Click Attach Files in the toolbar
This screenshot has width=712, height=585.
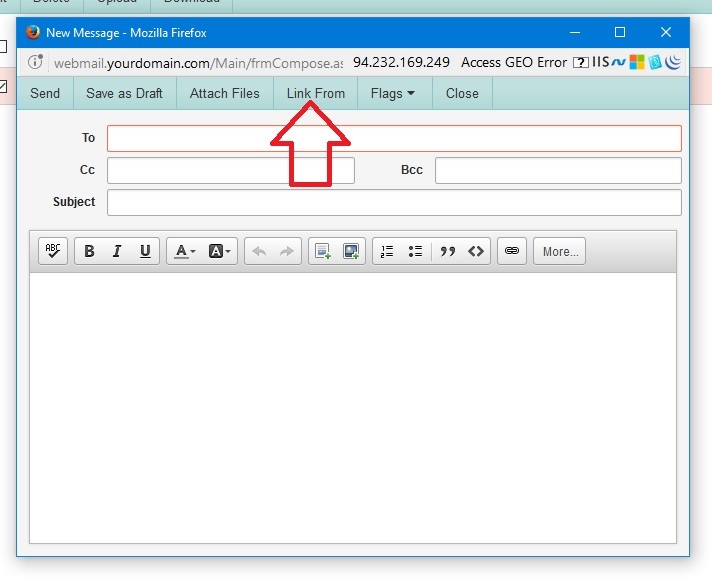click(224, 93)
